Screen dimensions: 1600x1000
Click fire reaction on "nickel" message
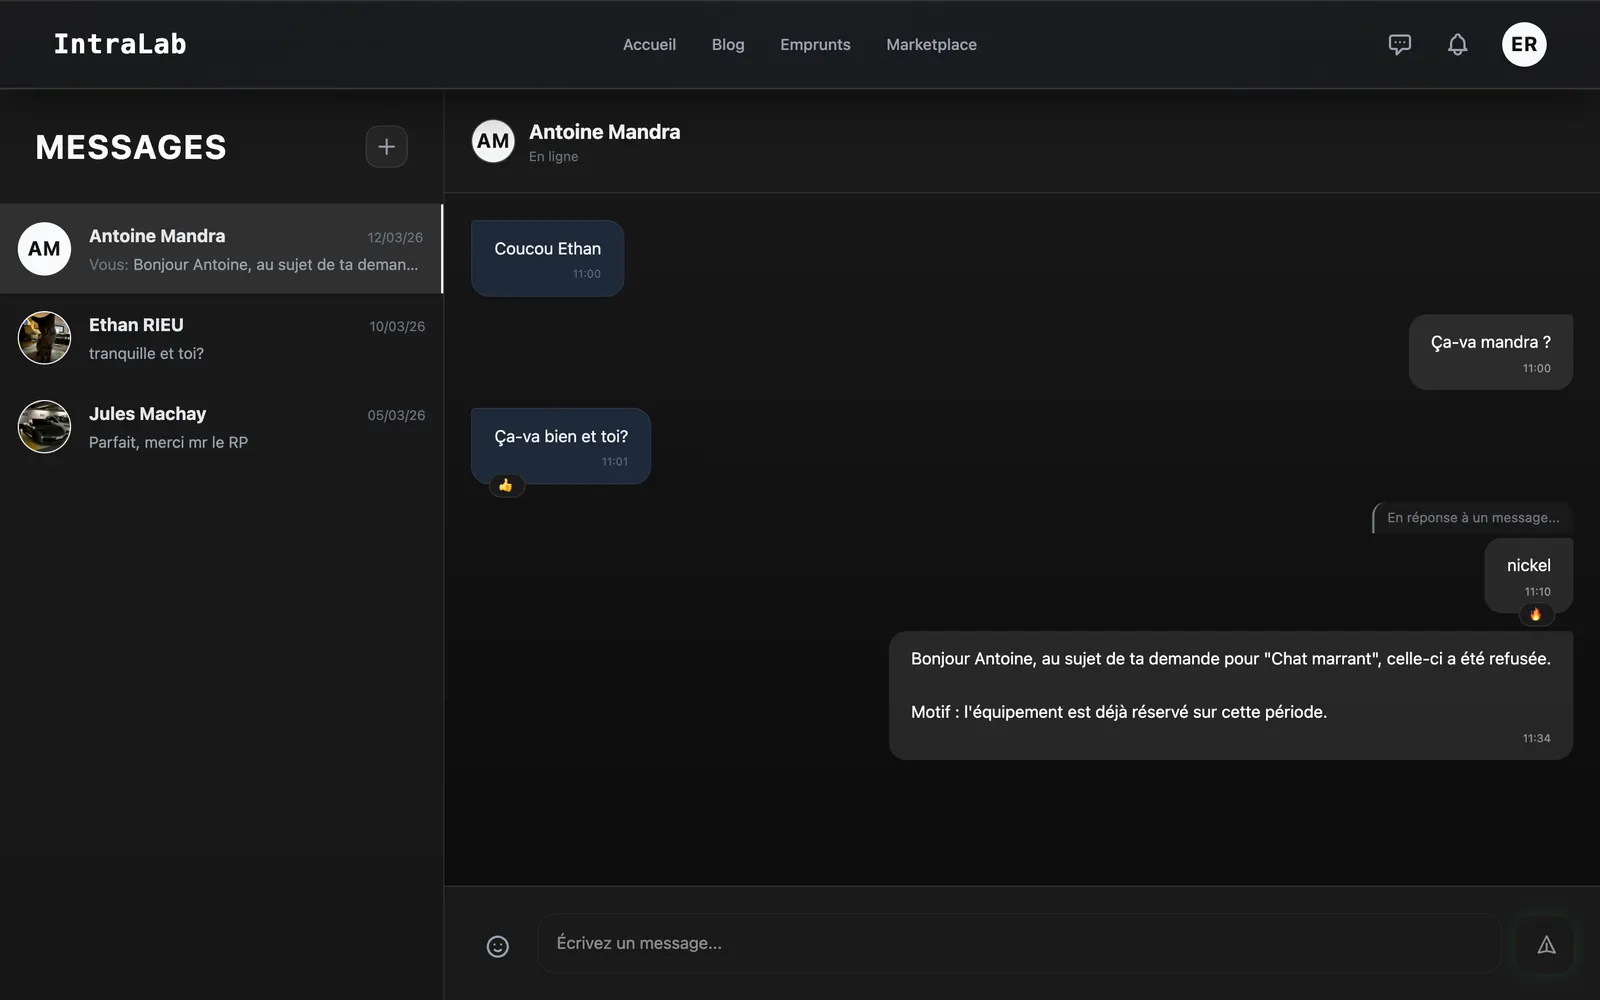[1536, 614]
